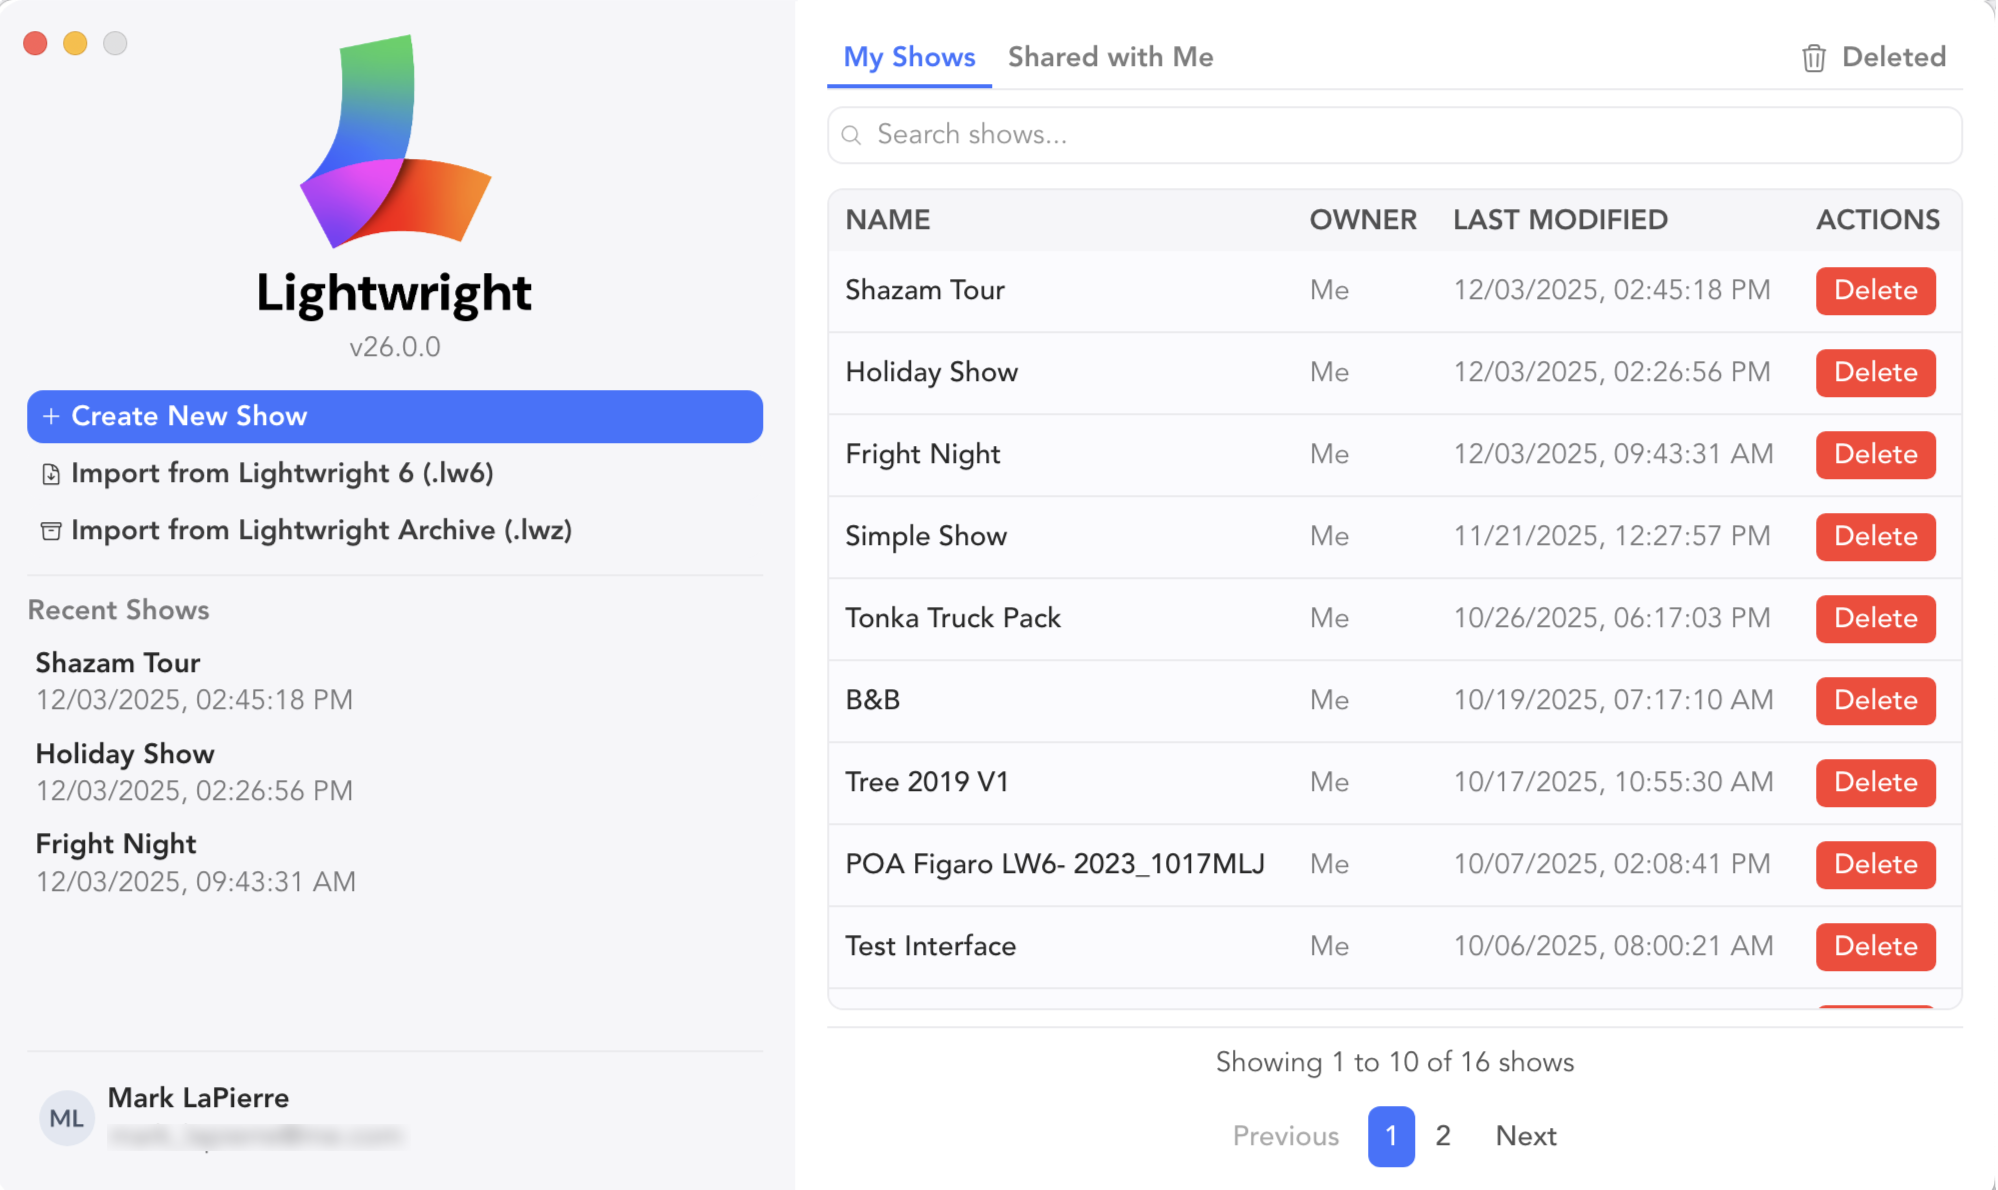Switch to the Shared with Me tab
Image resolution: width=1998 pixels, height=1190 pixels.
(1110, 57)
